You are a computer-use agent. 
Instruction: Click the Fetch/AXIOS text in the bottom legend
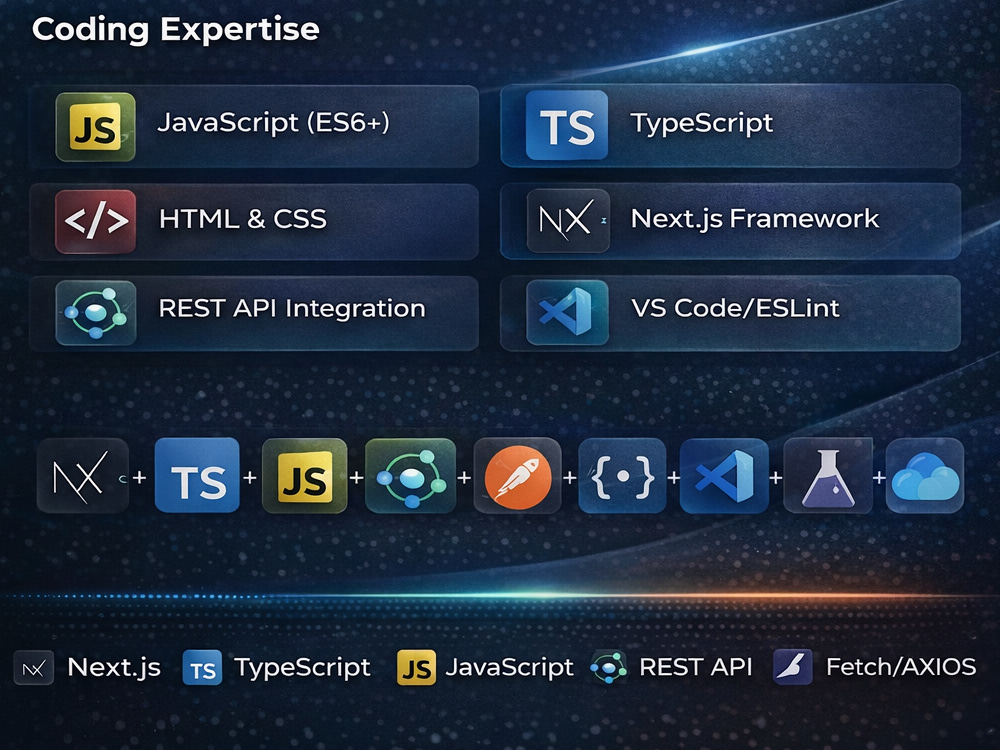[901, 667]
